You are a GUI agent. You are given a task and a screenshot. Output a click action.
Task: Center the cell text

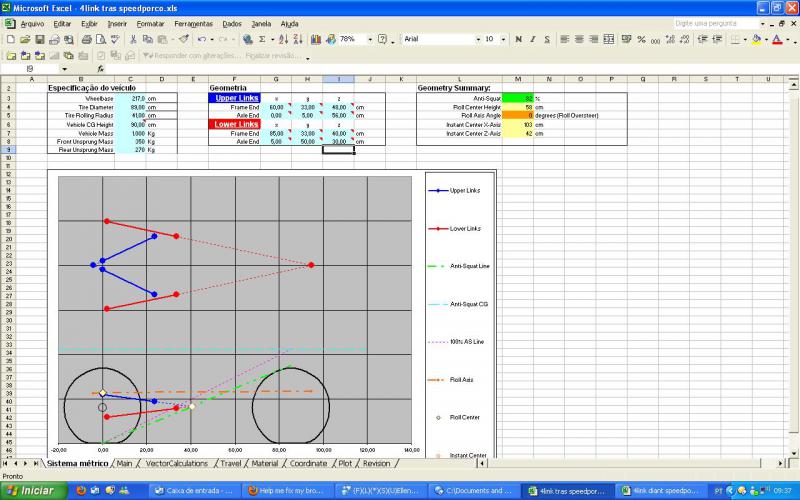point(579,39)
